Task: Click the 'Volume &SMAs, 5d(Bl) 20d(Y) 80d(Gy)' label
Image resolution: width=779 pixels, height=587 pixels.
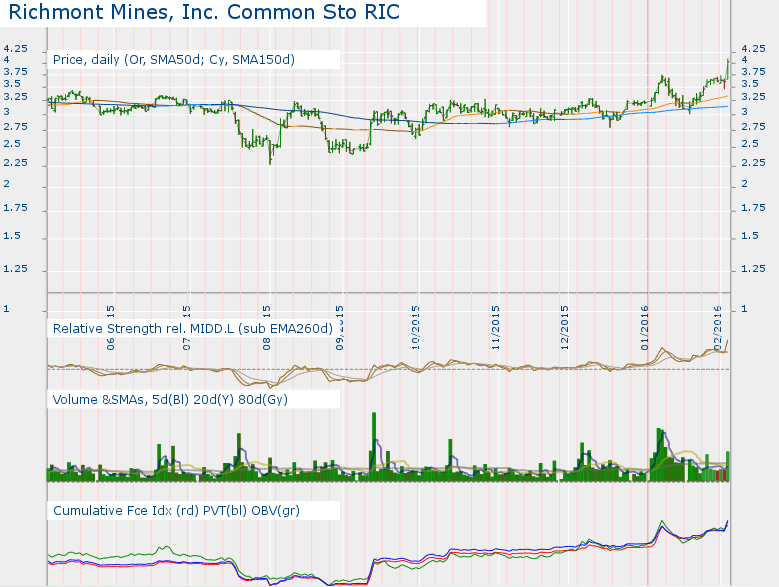Action: tap(170, 400)
